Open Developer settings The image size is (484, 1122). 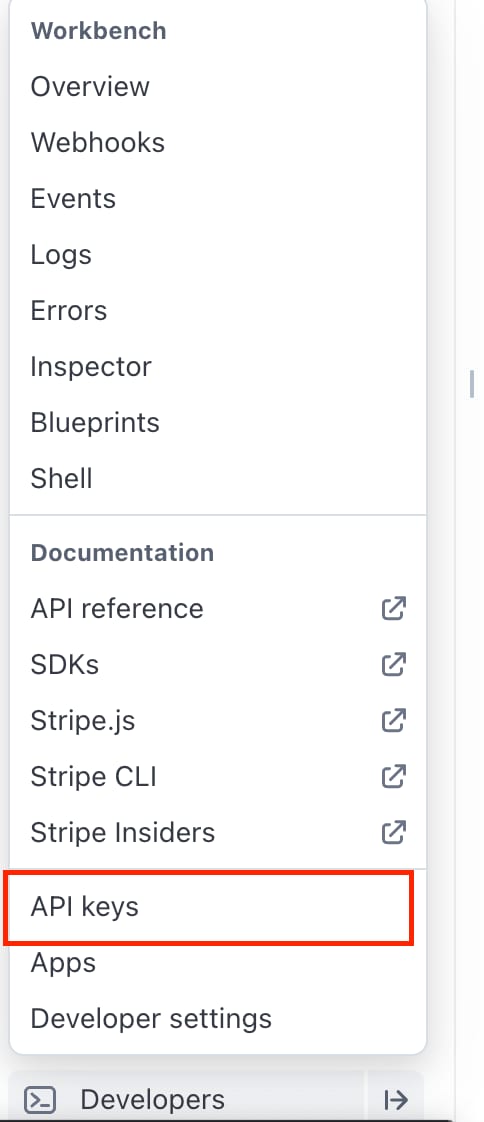[x=218, y=1018]
